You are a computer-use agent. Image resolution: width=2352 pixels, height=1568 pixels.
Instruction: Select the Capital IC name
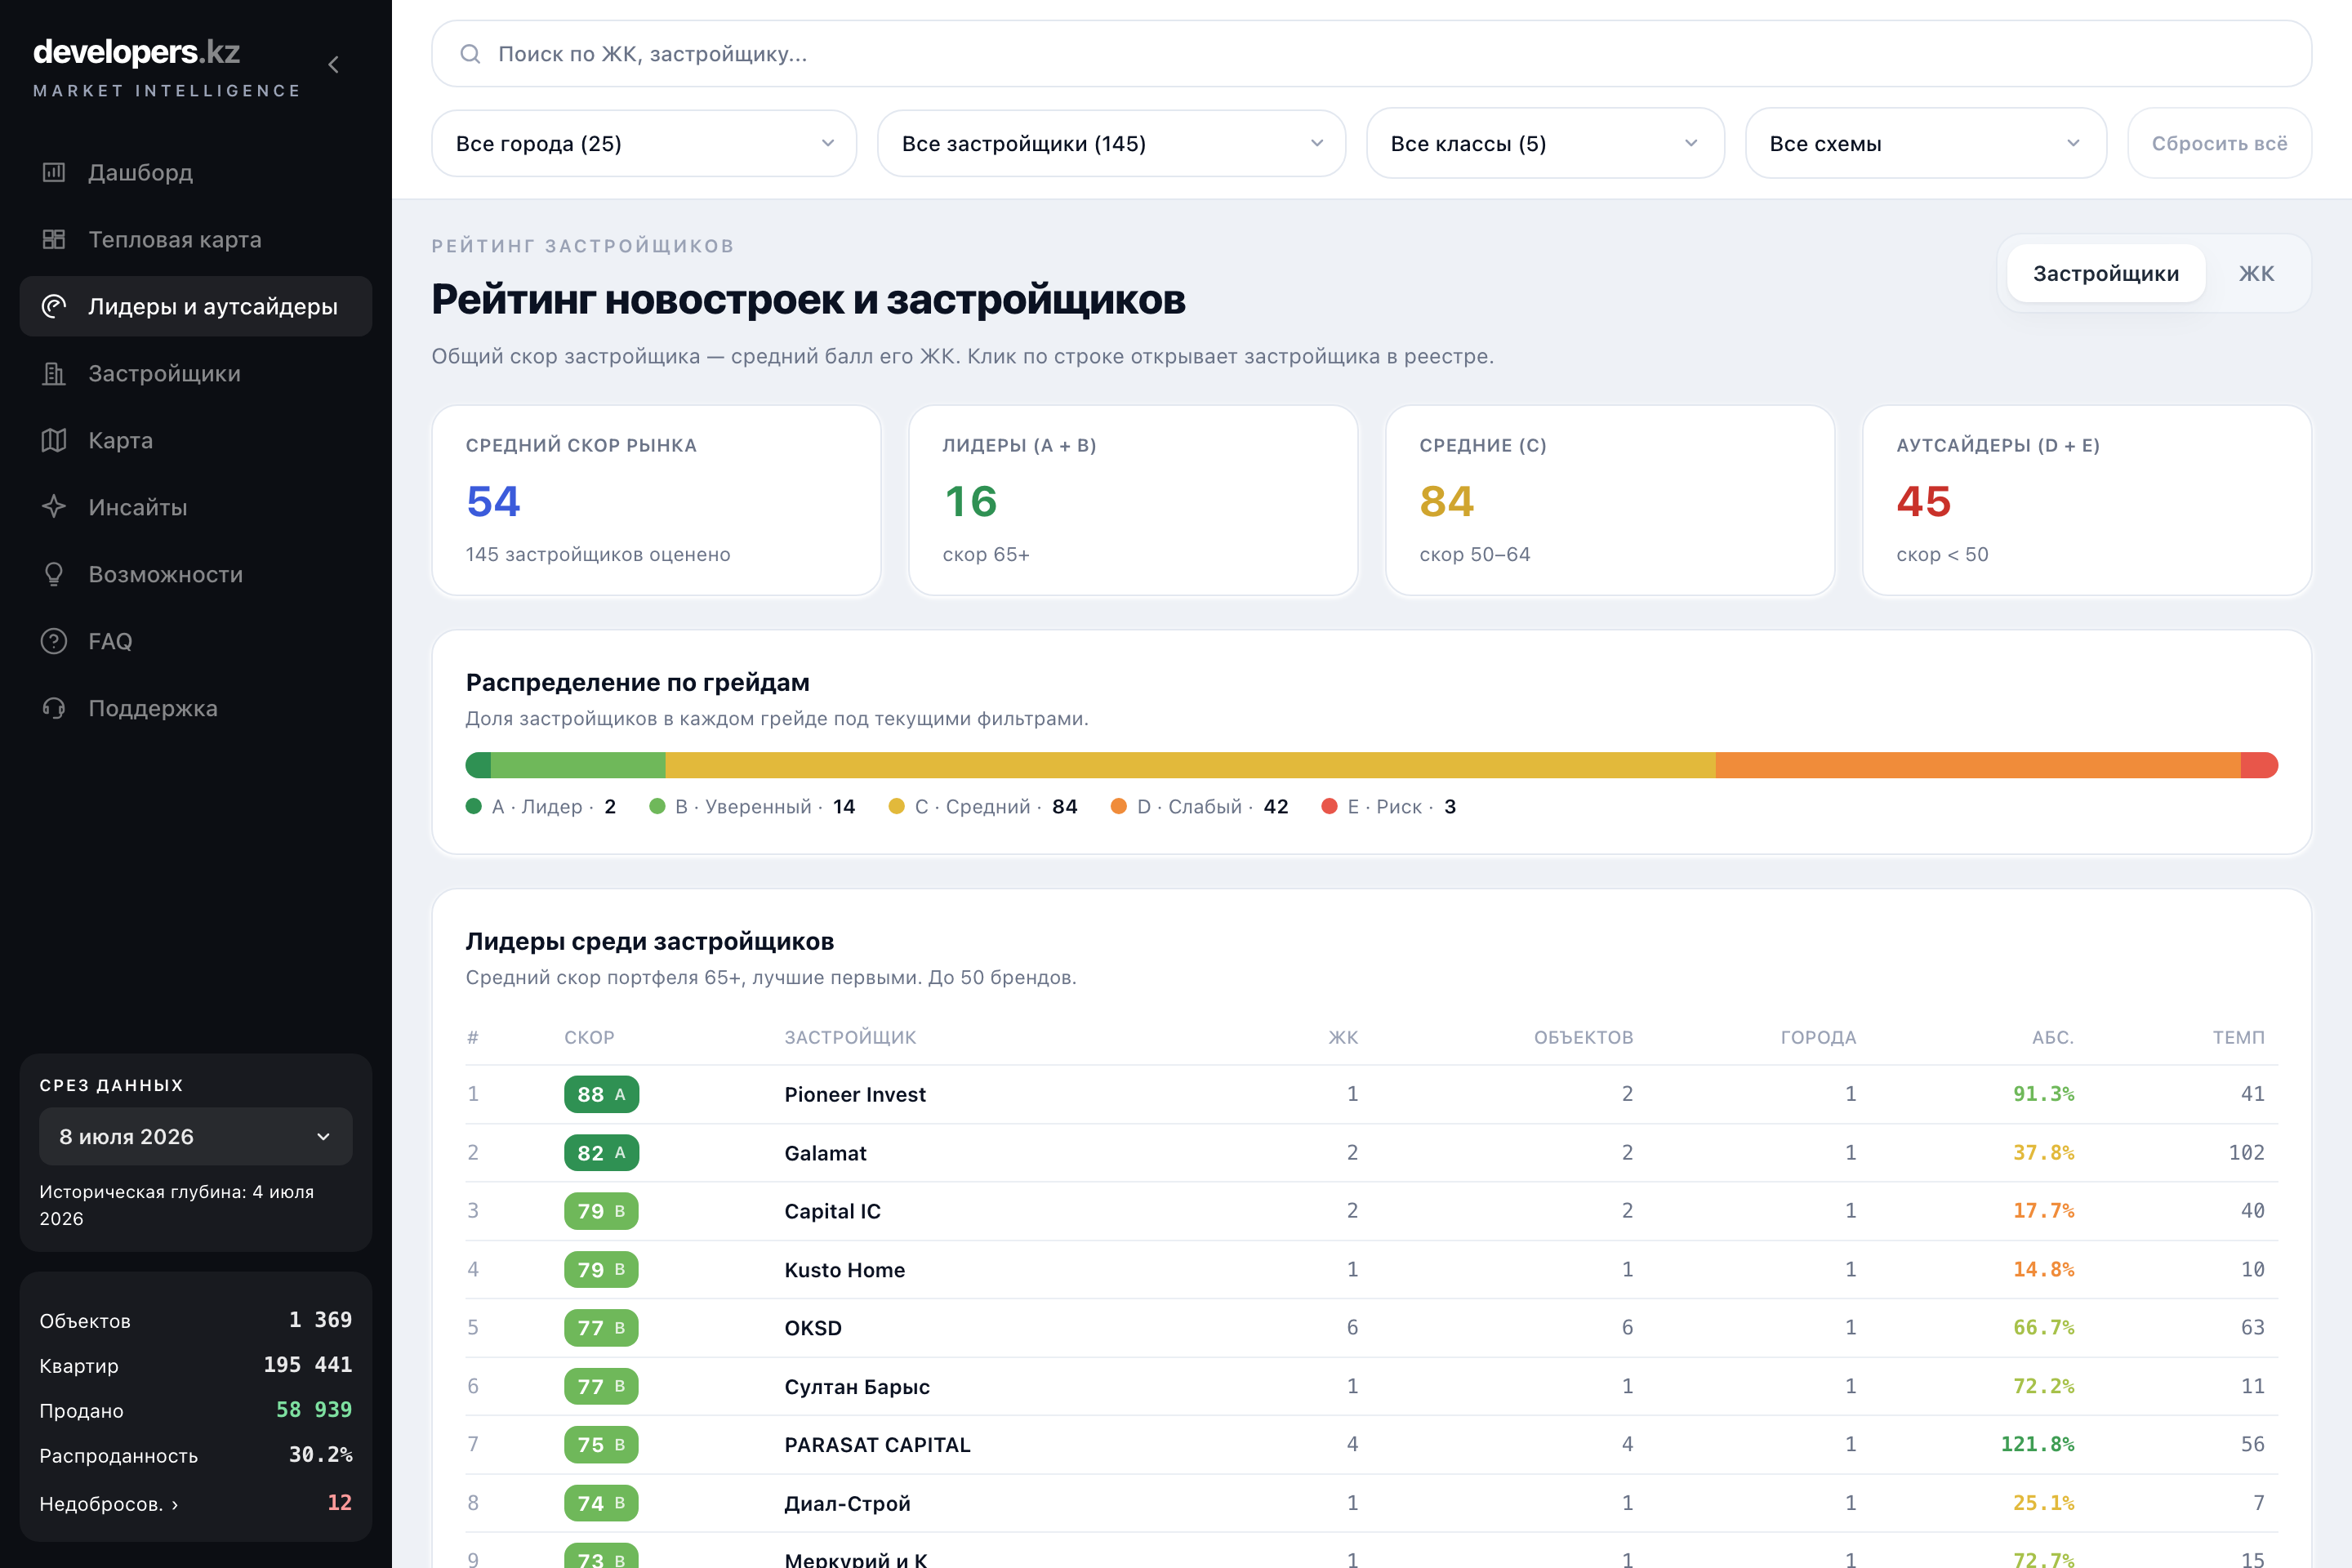832,1211
